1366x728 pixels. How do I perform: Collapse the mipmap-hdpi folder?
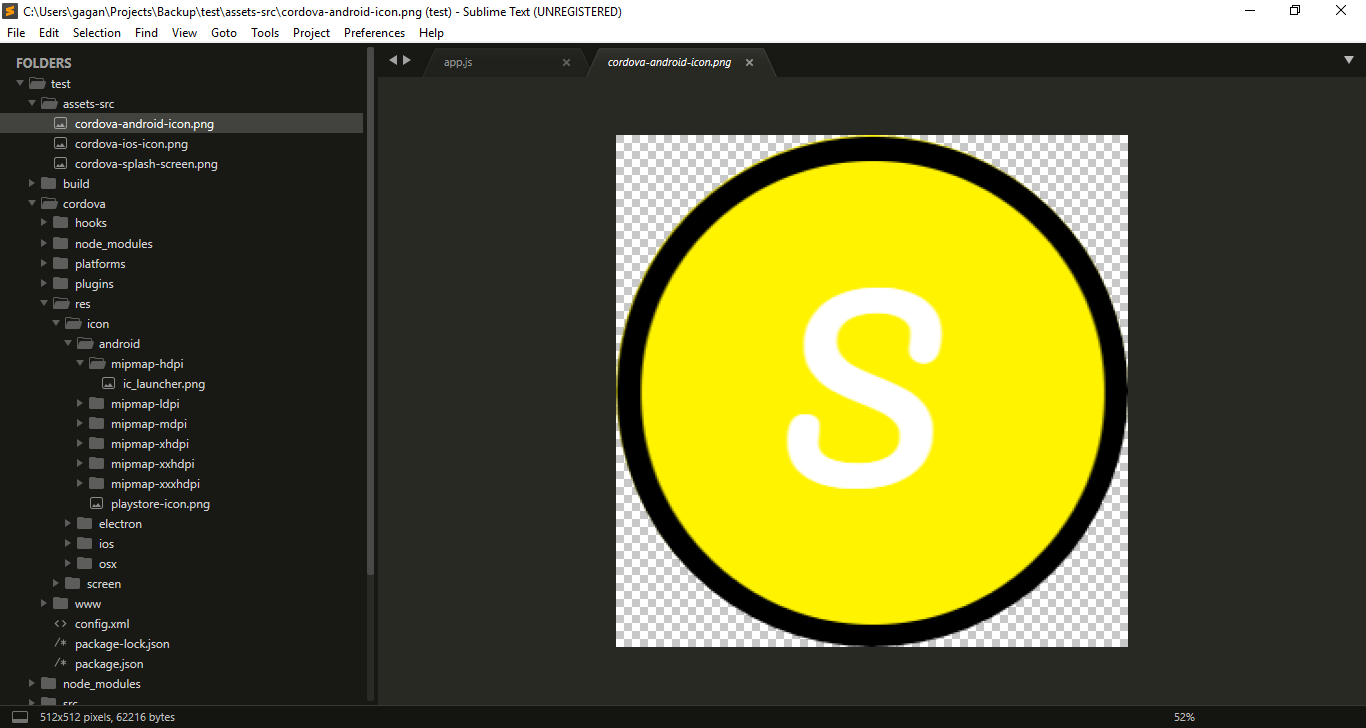pyautogui.click(x=81, y=364)
